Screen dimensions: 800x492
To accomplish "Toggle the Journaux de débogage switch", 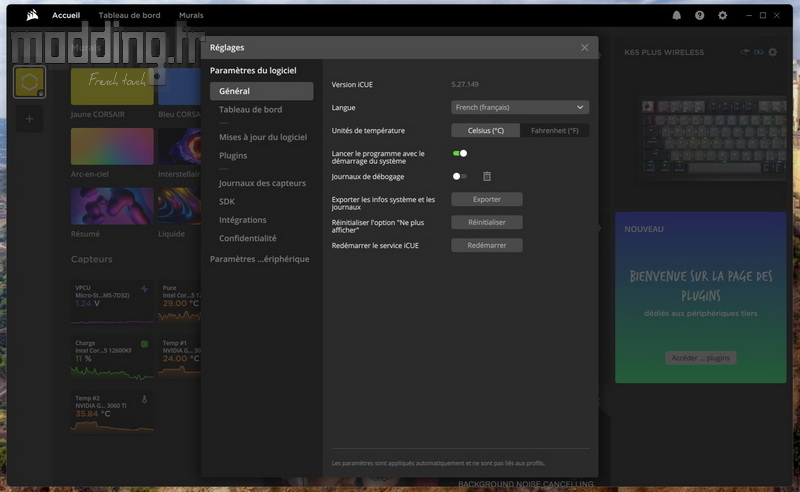I will click(460, 177).
